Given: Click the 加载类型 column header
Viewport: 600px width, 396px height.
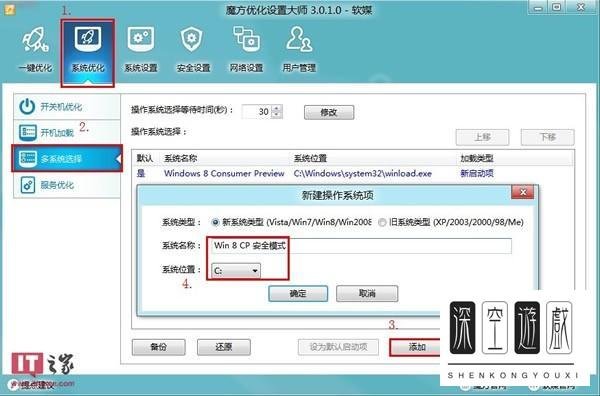Looking at the screenshot, I should pyautogui.click(x=477, y=158).
